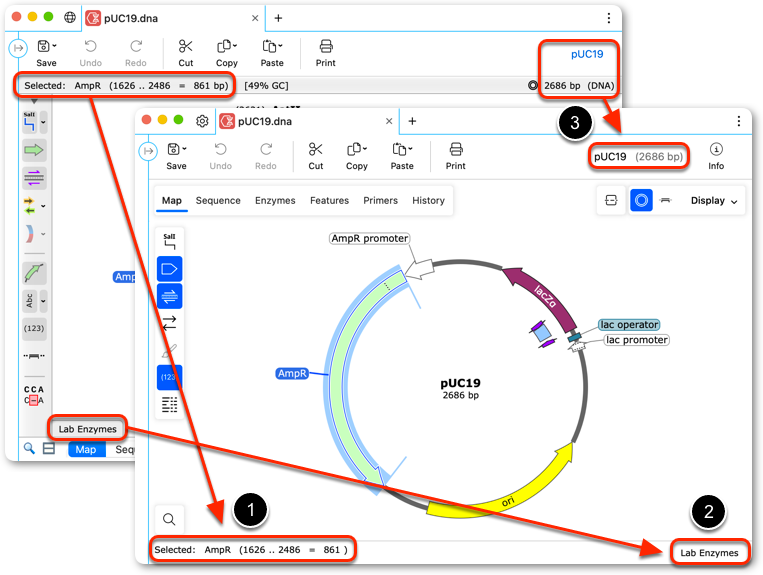Select Map tab in front window
Screen dimensions: 763x575
point(171,200)
